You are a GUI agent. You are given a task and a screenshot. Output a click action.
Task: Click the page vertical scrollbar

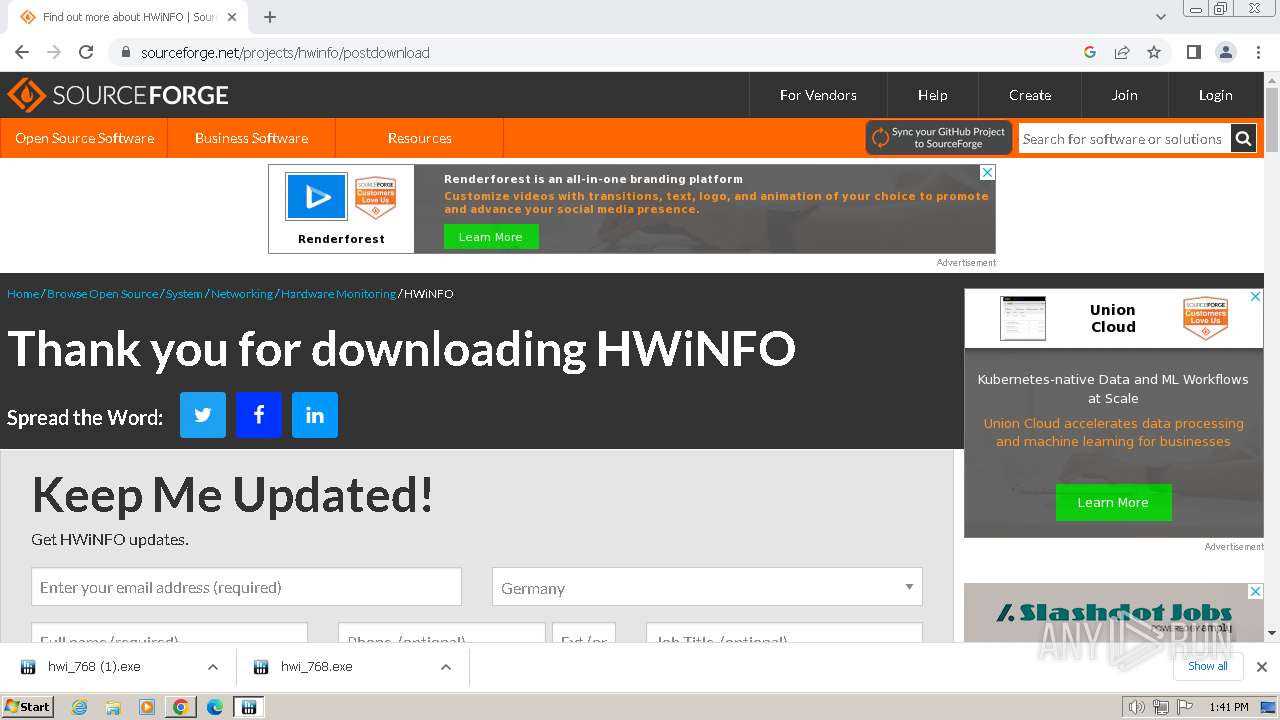(1271, 120)
